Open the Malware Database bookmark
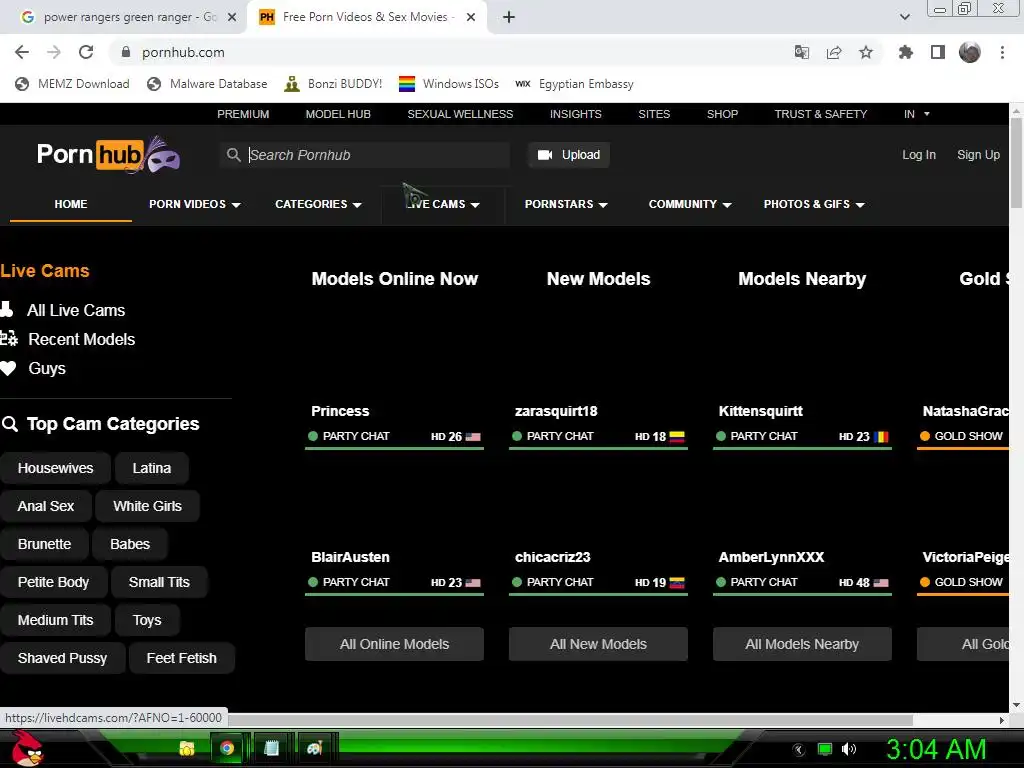Screen dimensions: 1024x768 [x=207, y=84]
